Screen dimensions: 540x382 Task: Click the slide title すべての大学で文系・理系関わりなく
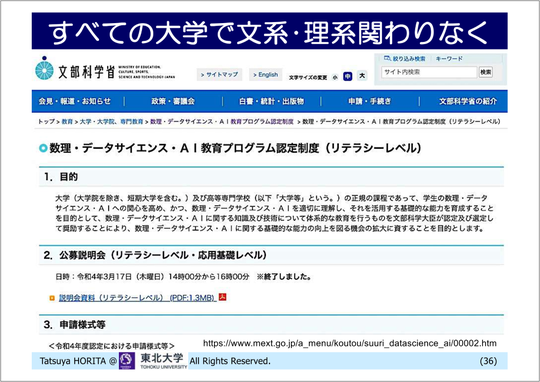click(x=269, y=32)
